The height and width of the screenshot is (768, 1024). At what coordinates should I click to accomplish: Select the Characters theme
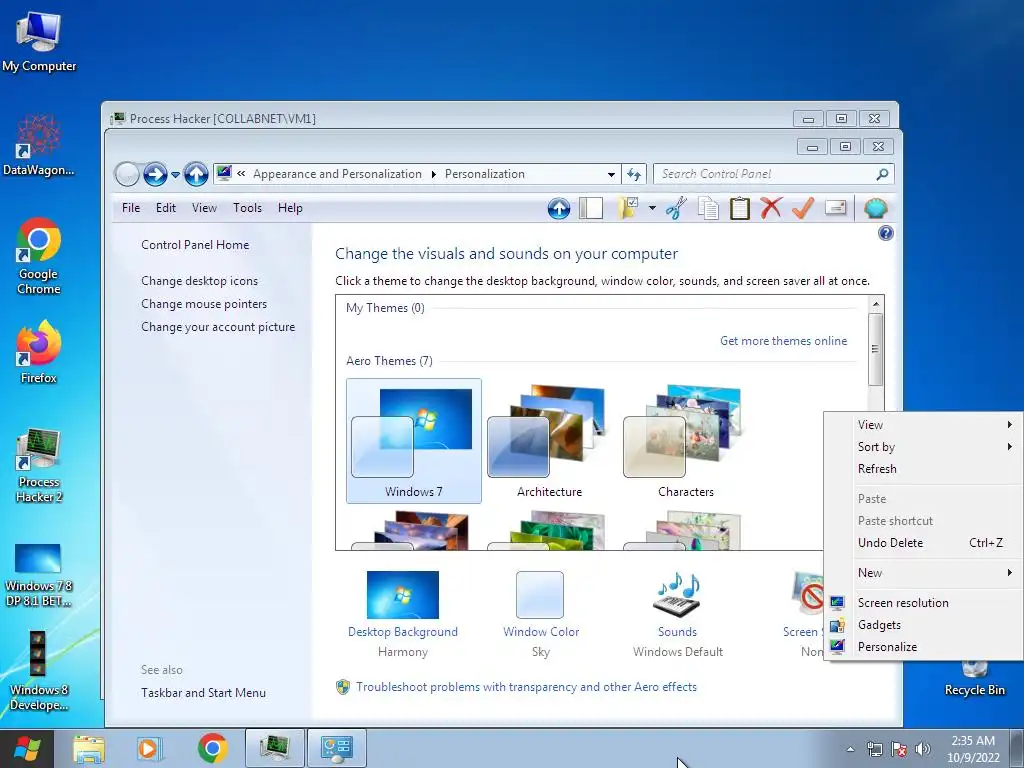pos(686,441)
